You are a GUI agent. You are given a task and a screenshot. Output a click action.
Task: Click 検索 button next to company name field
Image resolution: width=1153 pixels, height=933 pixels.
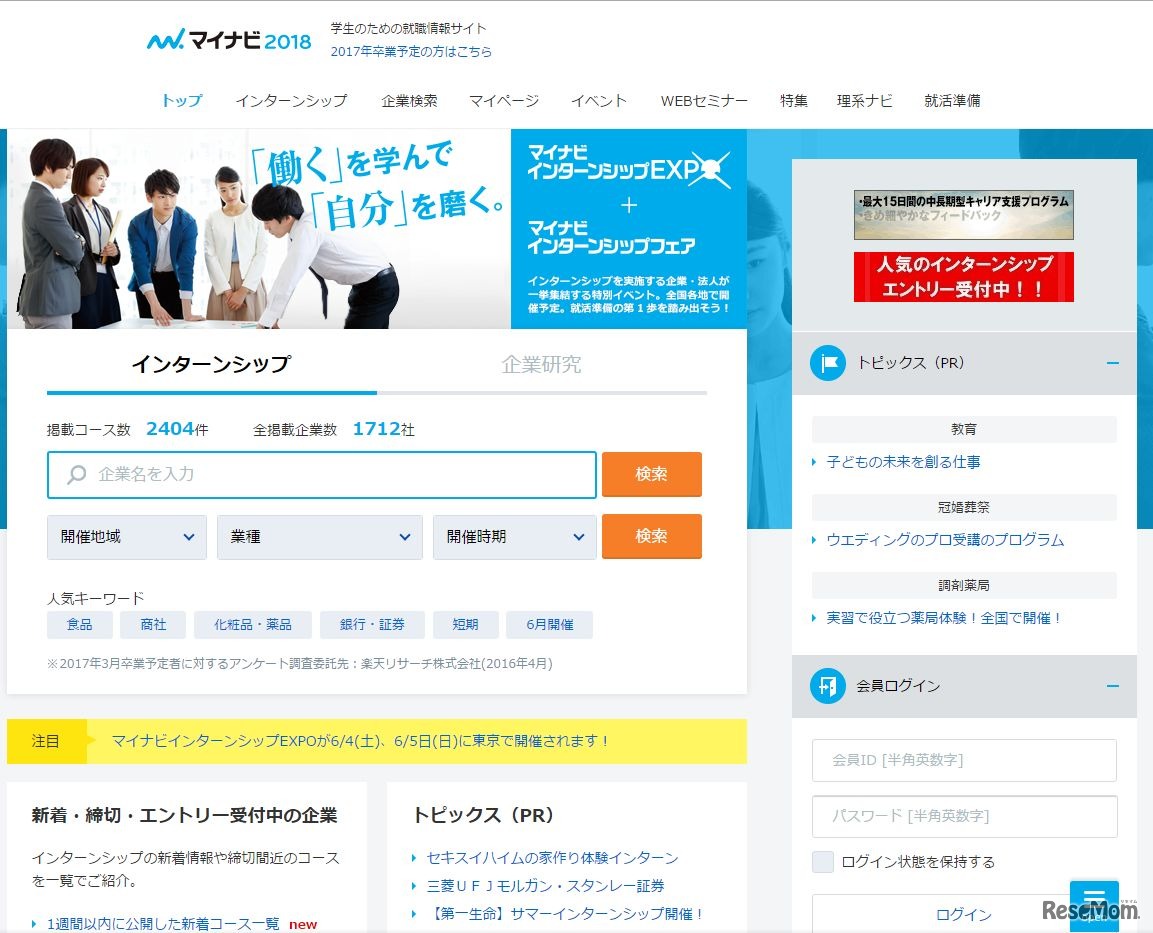(x=652, y=474)
